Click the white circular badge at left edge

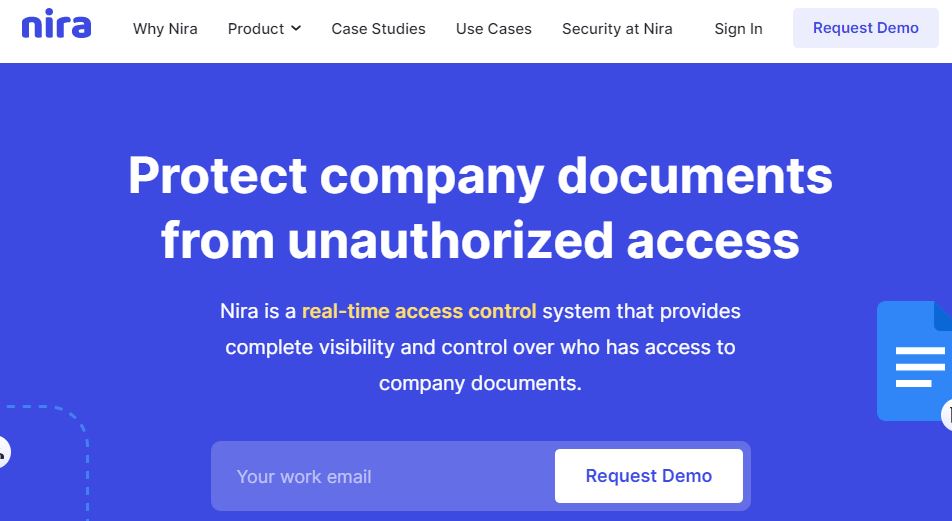point(4,452)
